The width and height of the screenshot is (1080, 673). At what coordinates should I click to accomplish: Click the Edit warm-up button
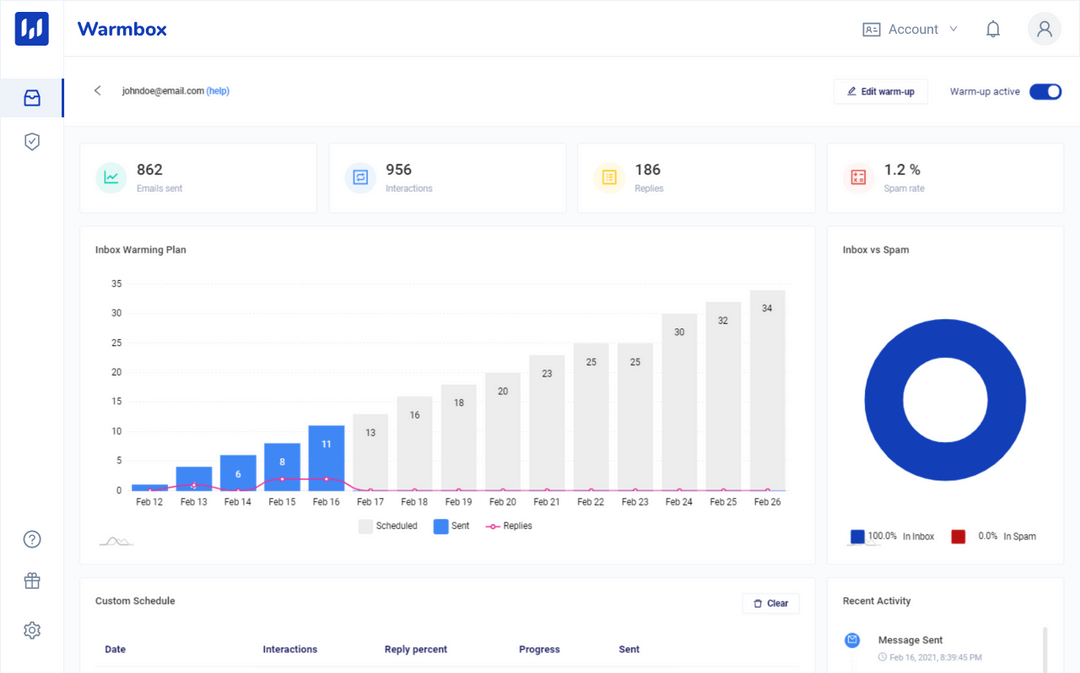(x=880, y=91)
